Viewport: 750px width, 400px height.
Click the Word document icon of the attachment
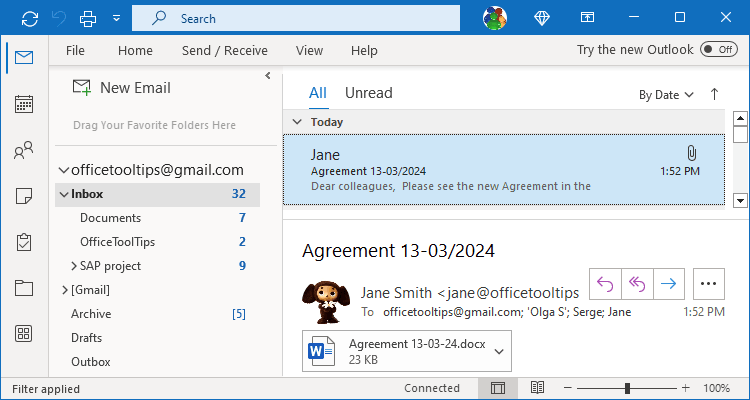(321, 351)
